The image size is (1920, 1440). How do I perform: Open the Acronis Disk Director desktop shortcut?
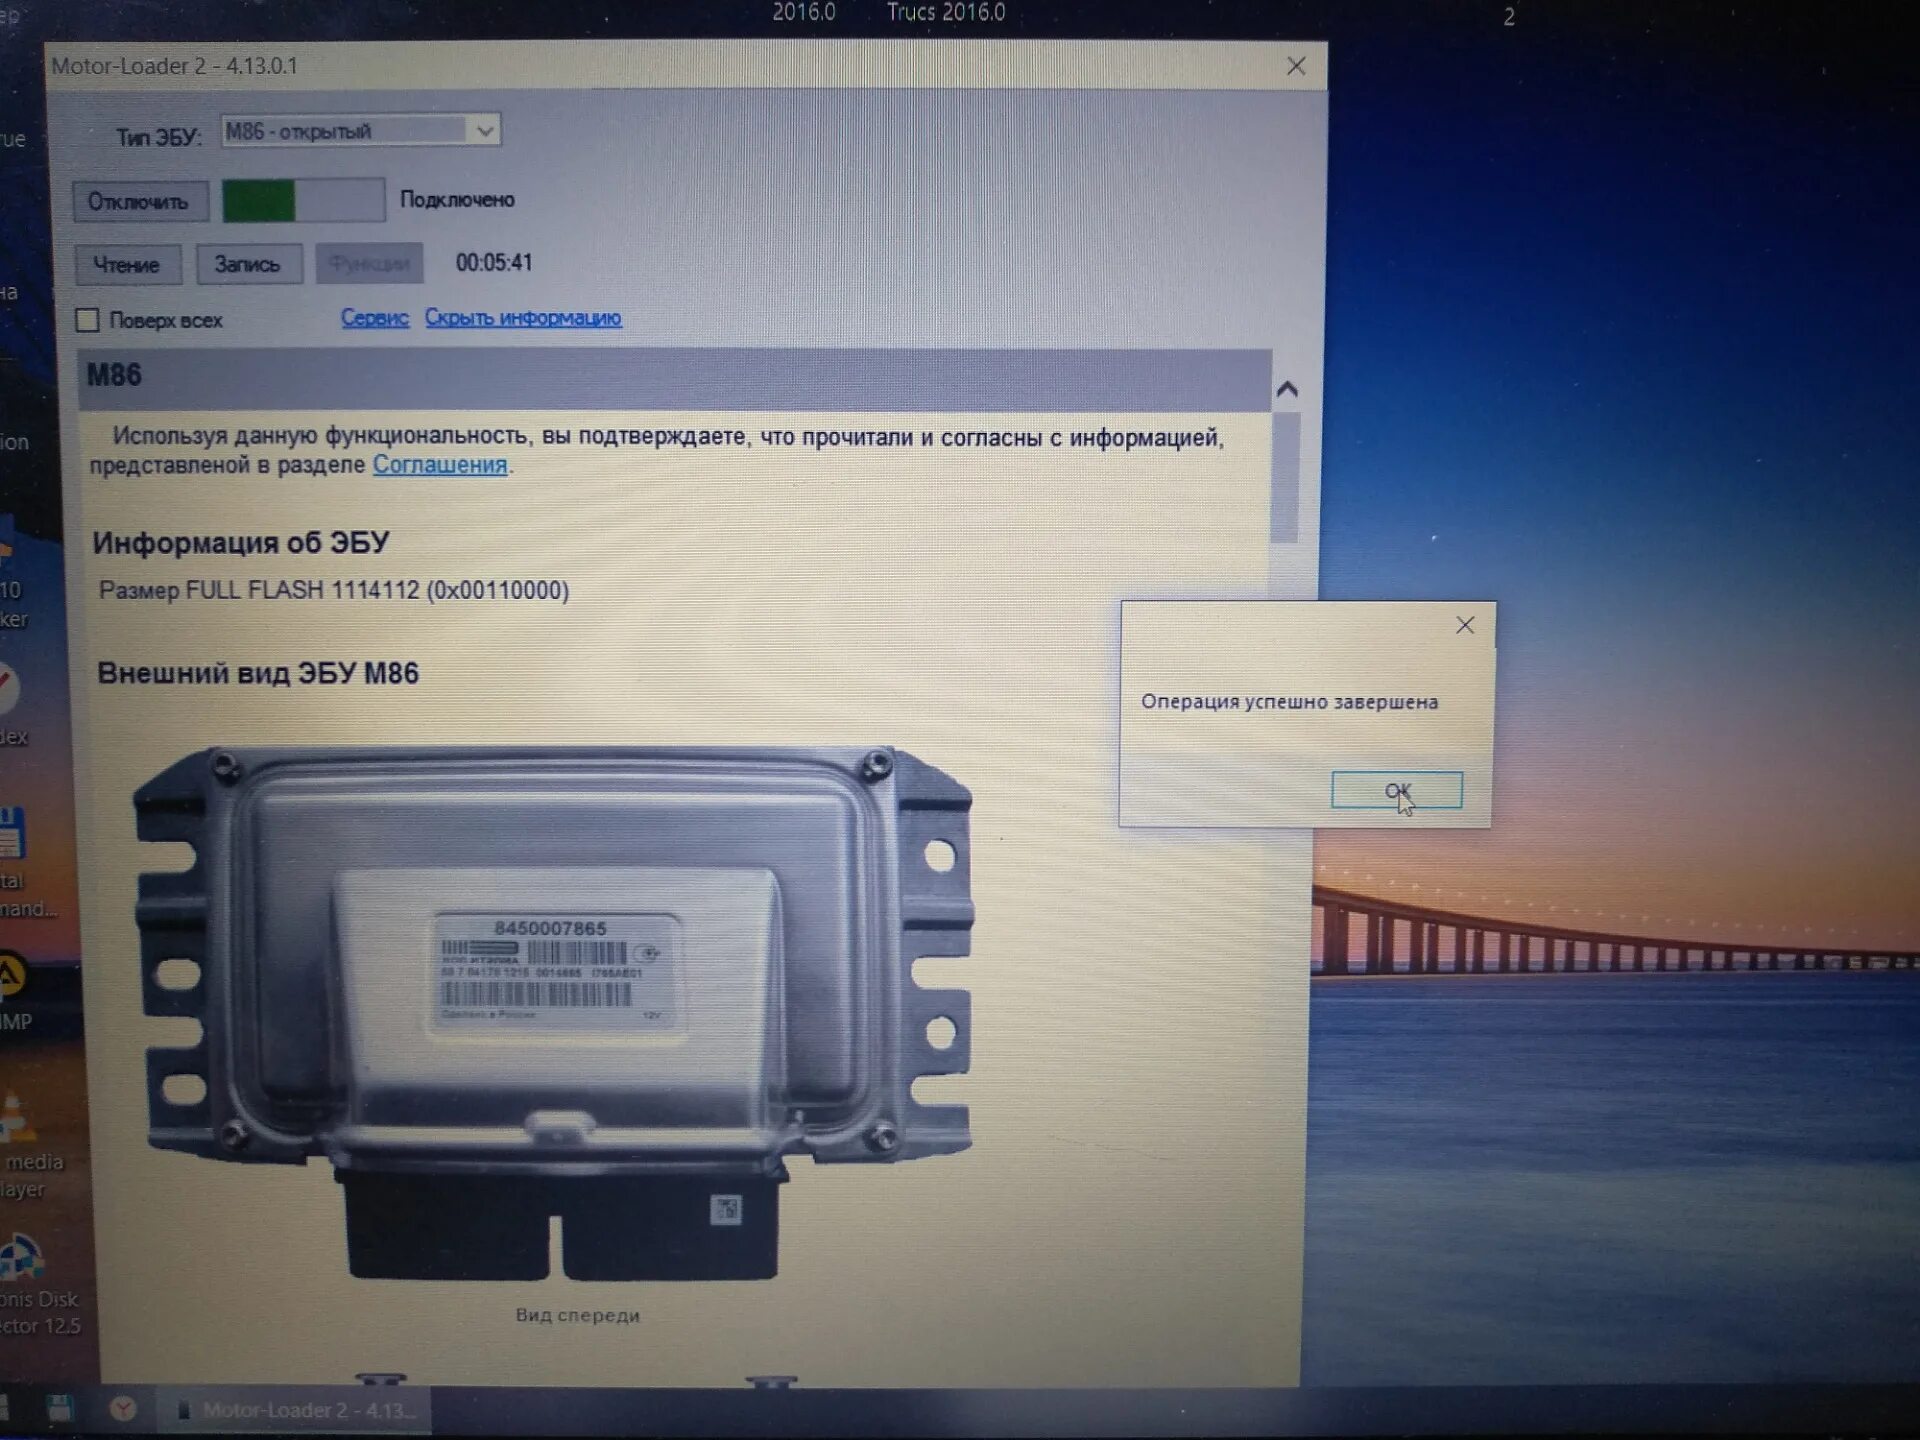pos(22,1260)
